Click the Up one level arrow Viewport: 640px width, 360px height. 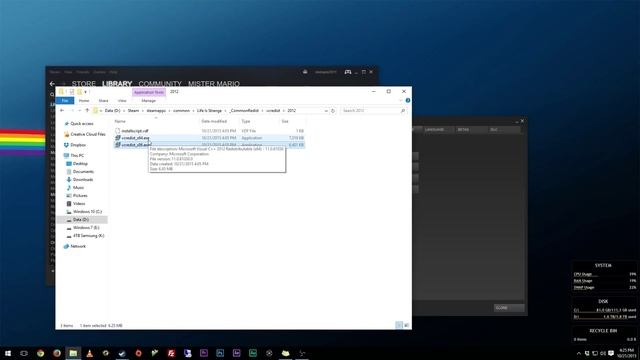[87, 111]
